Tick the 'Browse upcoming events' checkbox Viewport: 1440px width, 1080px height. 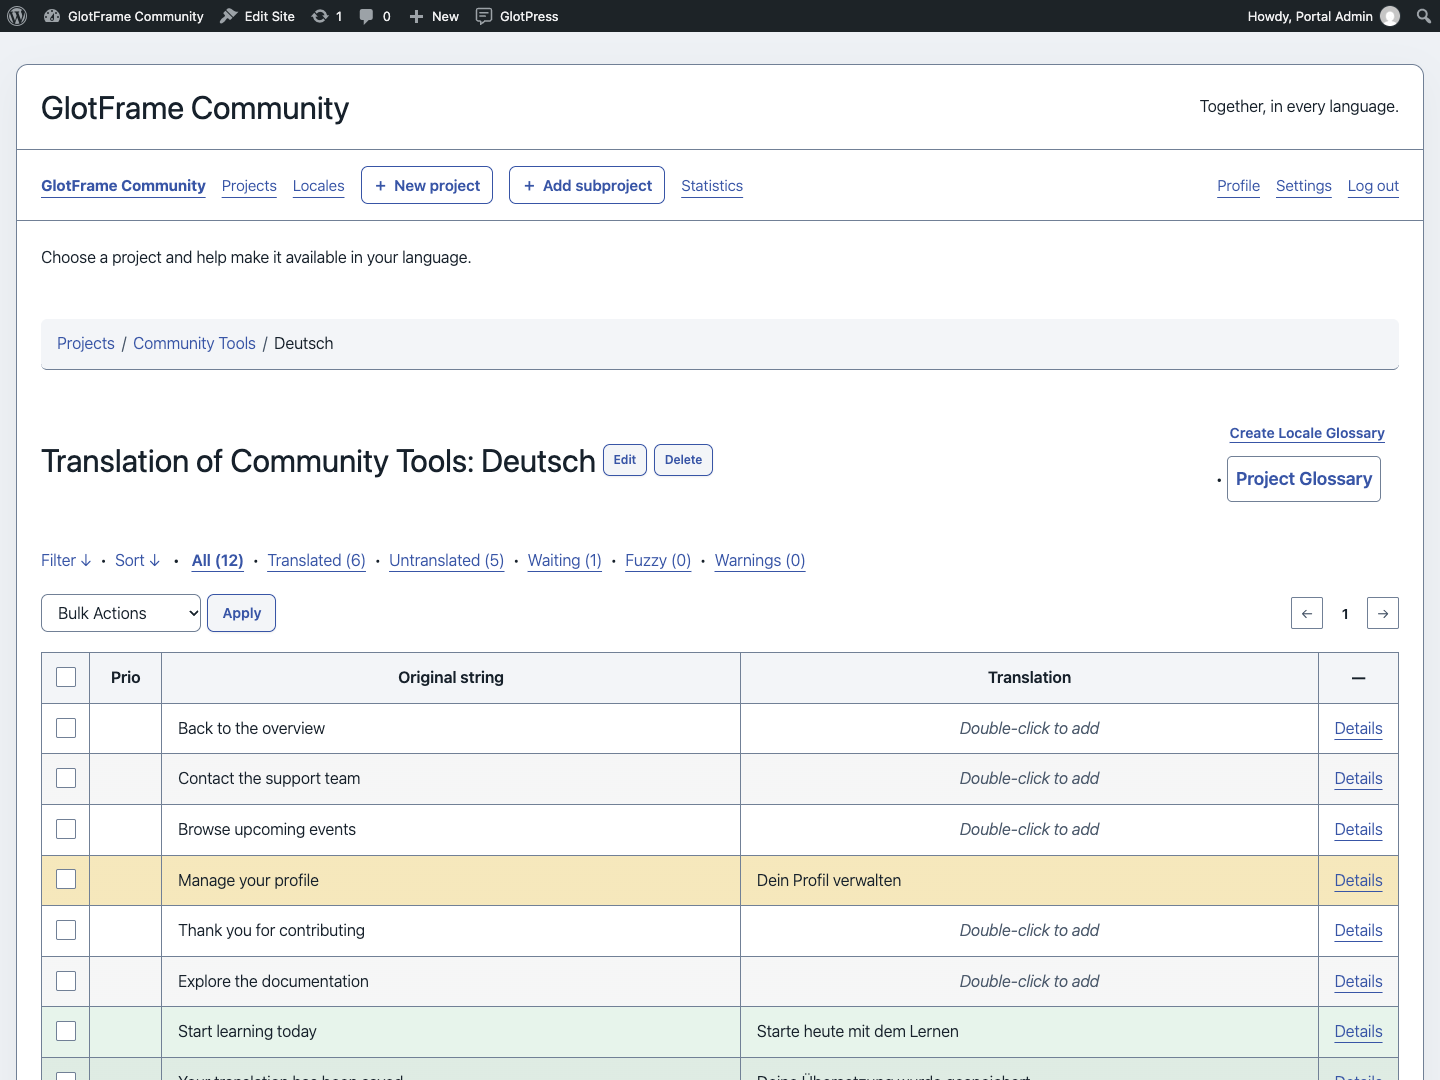(66, 829)
